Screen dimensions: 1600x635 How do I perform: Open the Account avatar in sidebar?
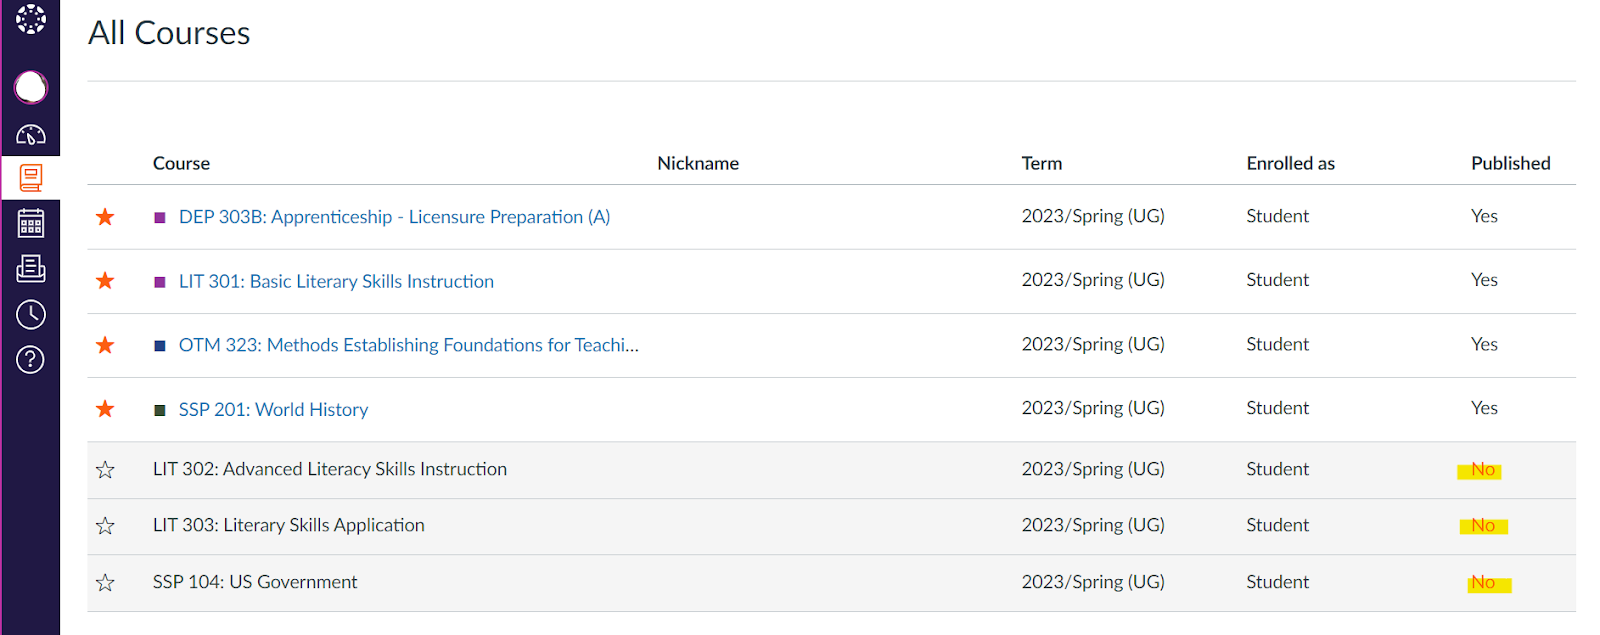30,87
